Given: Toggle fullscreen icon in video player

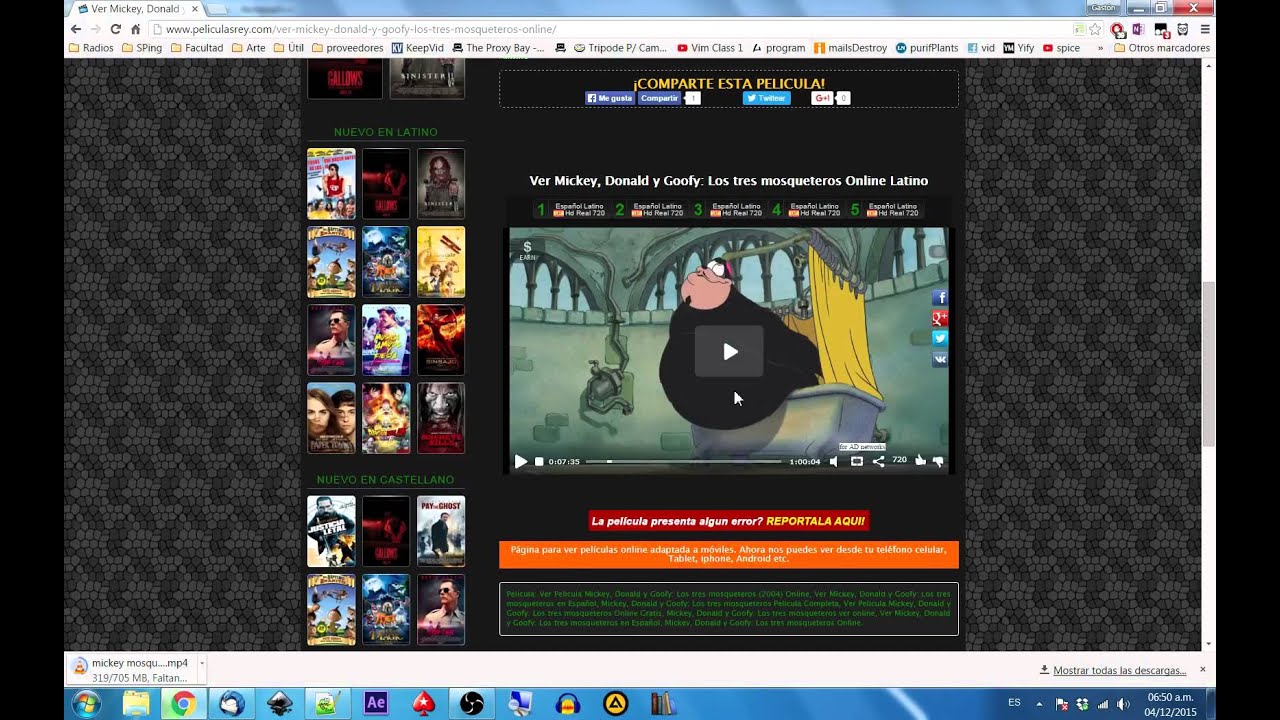Looking at the screenshot, I should pyautogui.click(x=856, y=461).
